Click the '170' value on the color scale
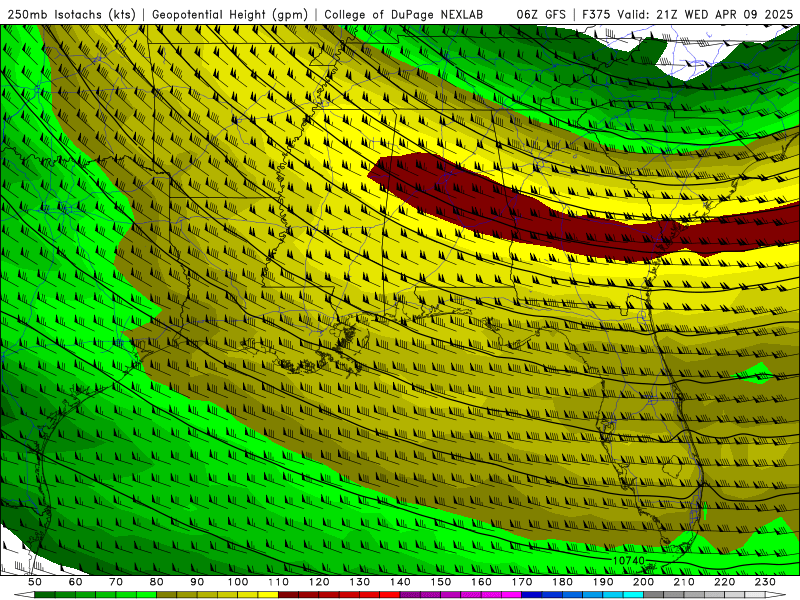The image size is (800, 600). 522,582
